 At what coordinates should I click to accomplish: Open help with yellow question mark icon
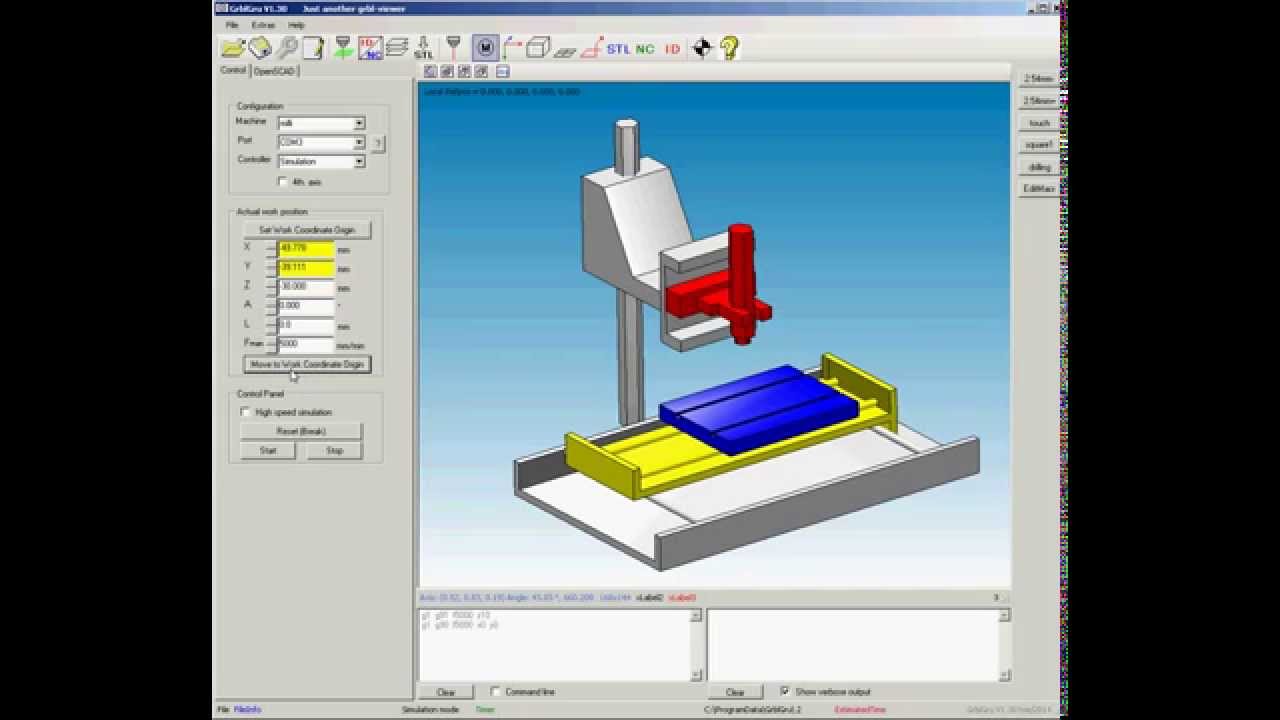point(729,47)
